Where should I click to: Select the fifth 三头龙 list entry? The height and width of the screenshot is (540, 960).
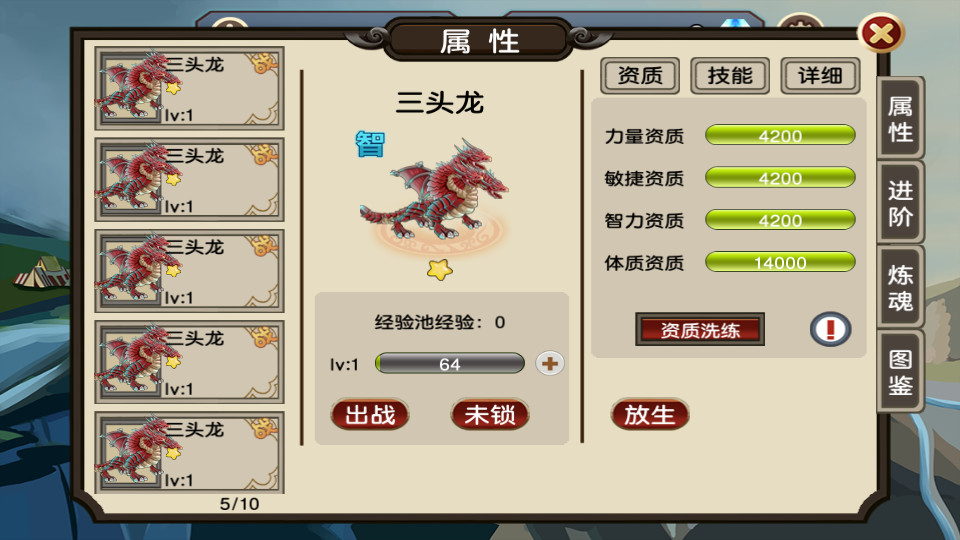click(x=189, y=452)
